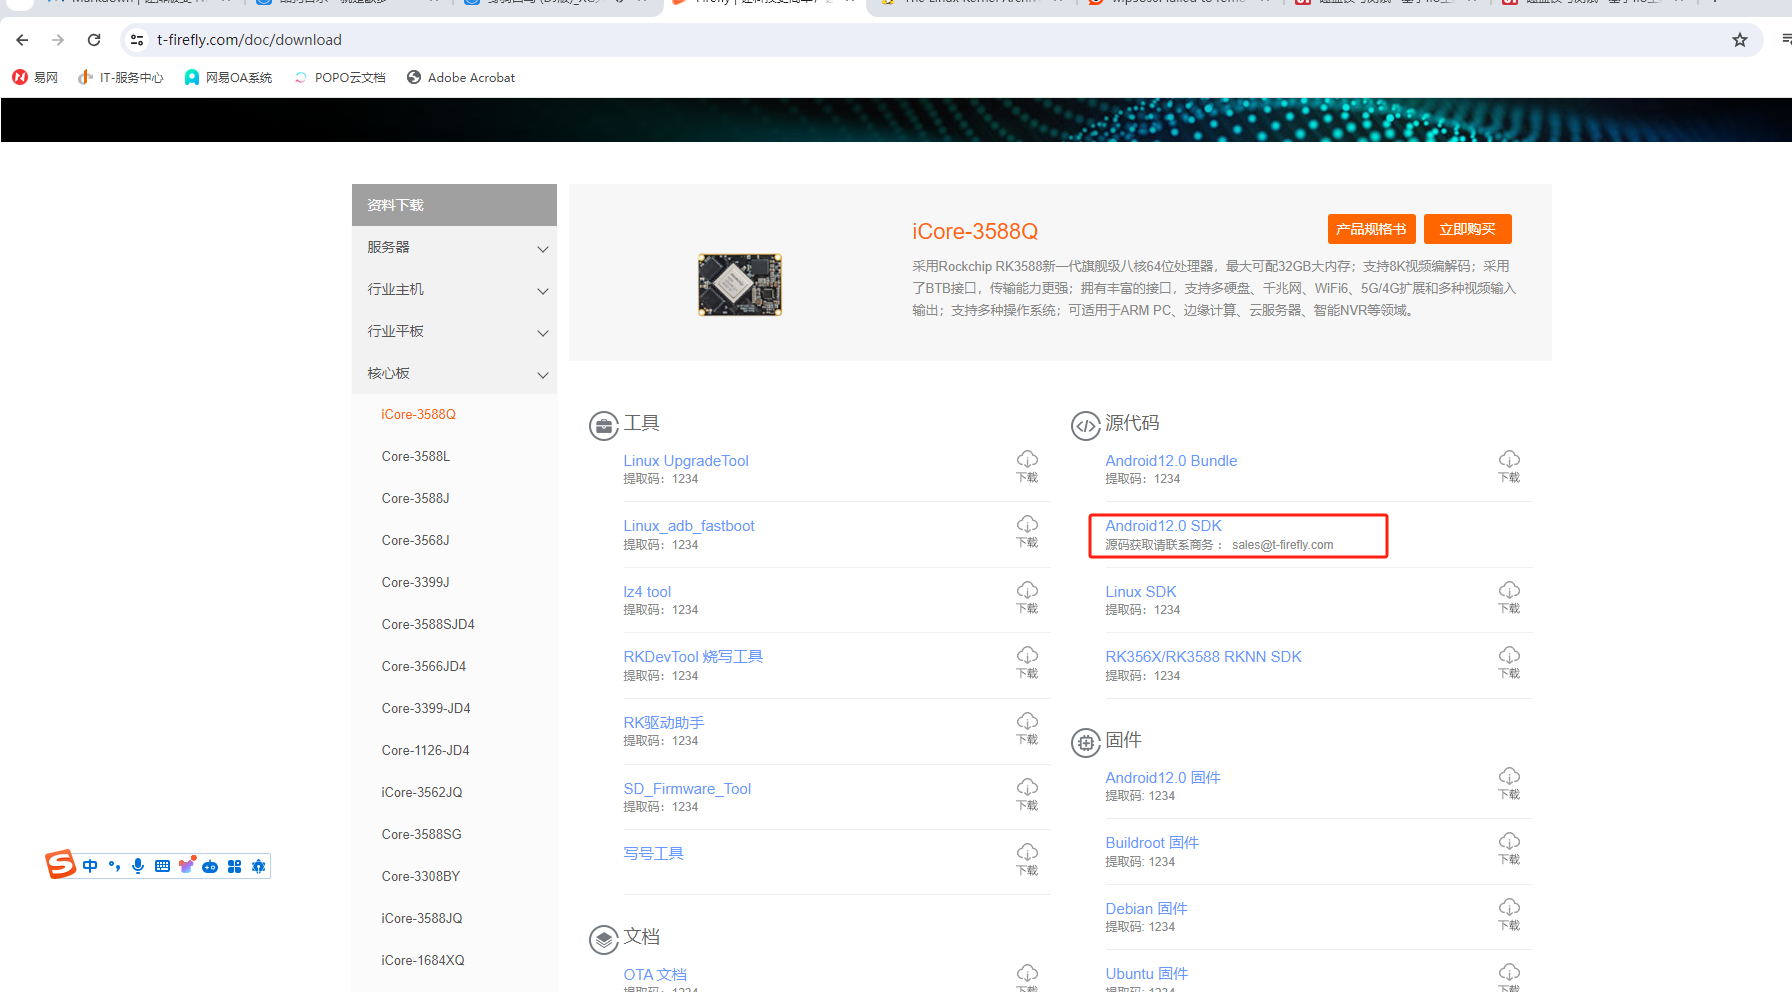
Task: Collapse the 核心板 sidebar section
Action: tap(454, 373)
